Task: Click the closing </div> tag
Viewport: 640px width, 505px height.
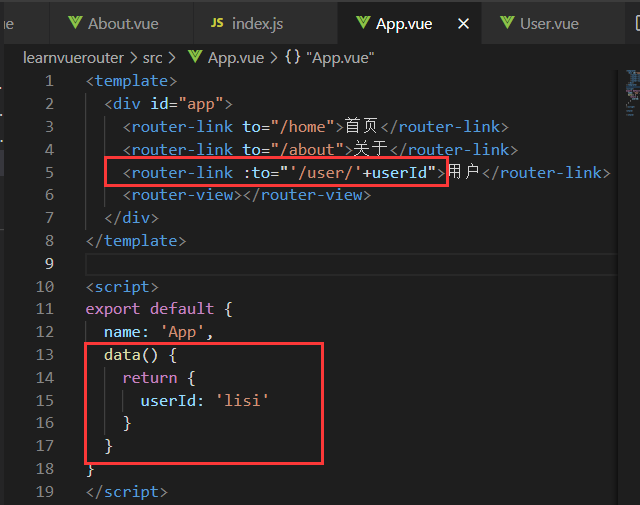Action: click(x=131, y=218)
